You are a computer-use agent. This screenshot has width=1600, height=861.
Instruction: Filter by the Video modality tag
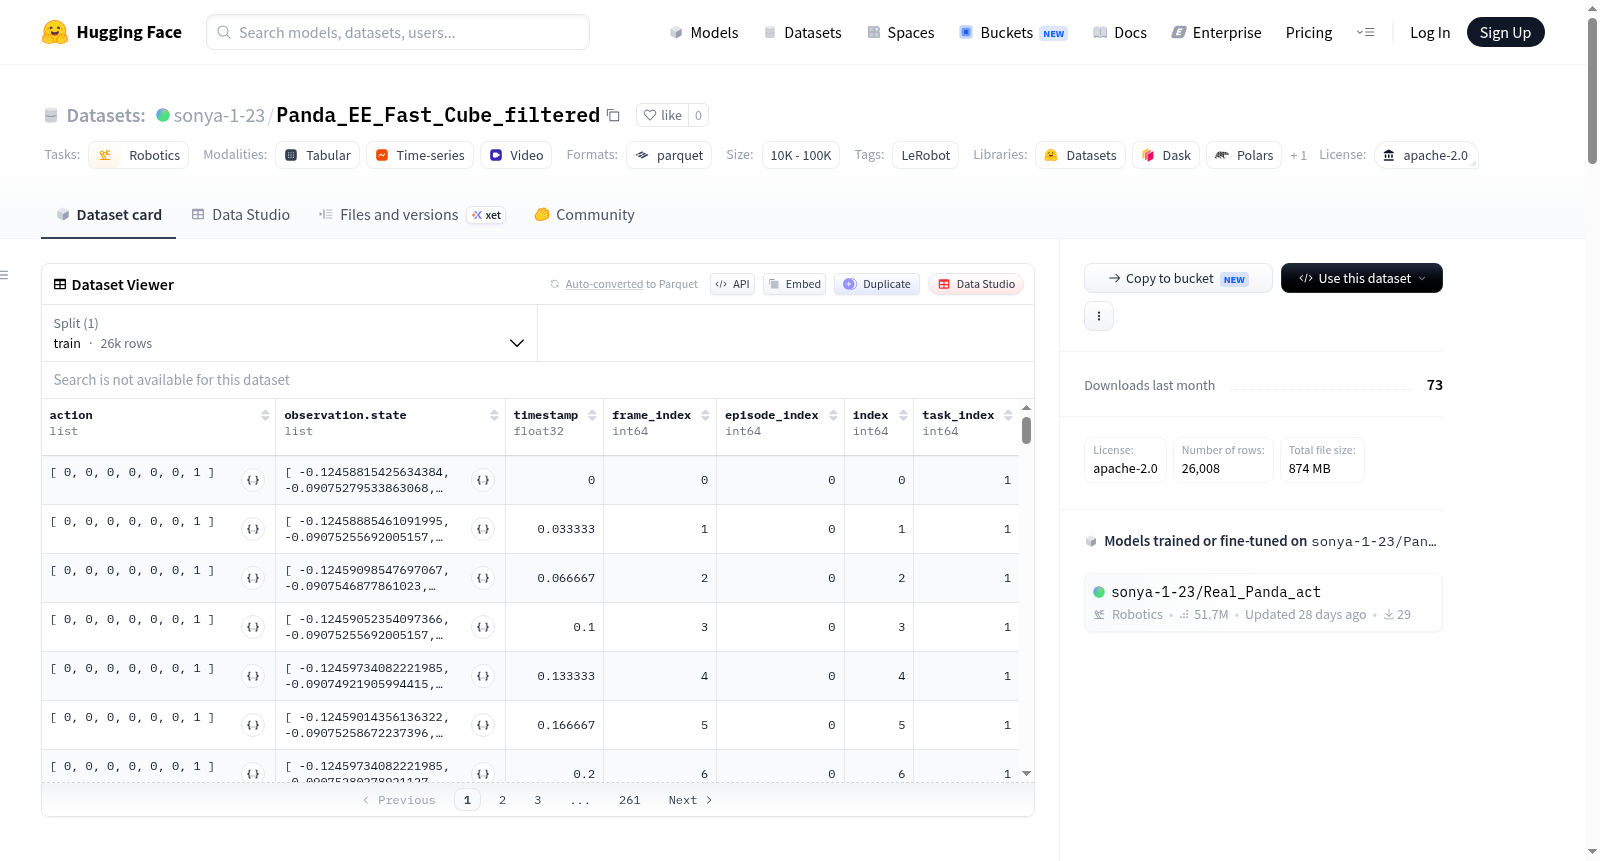pyautogui.click(x=516, y=155)
